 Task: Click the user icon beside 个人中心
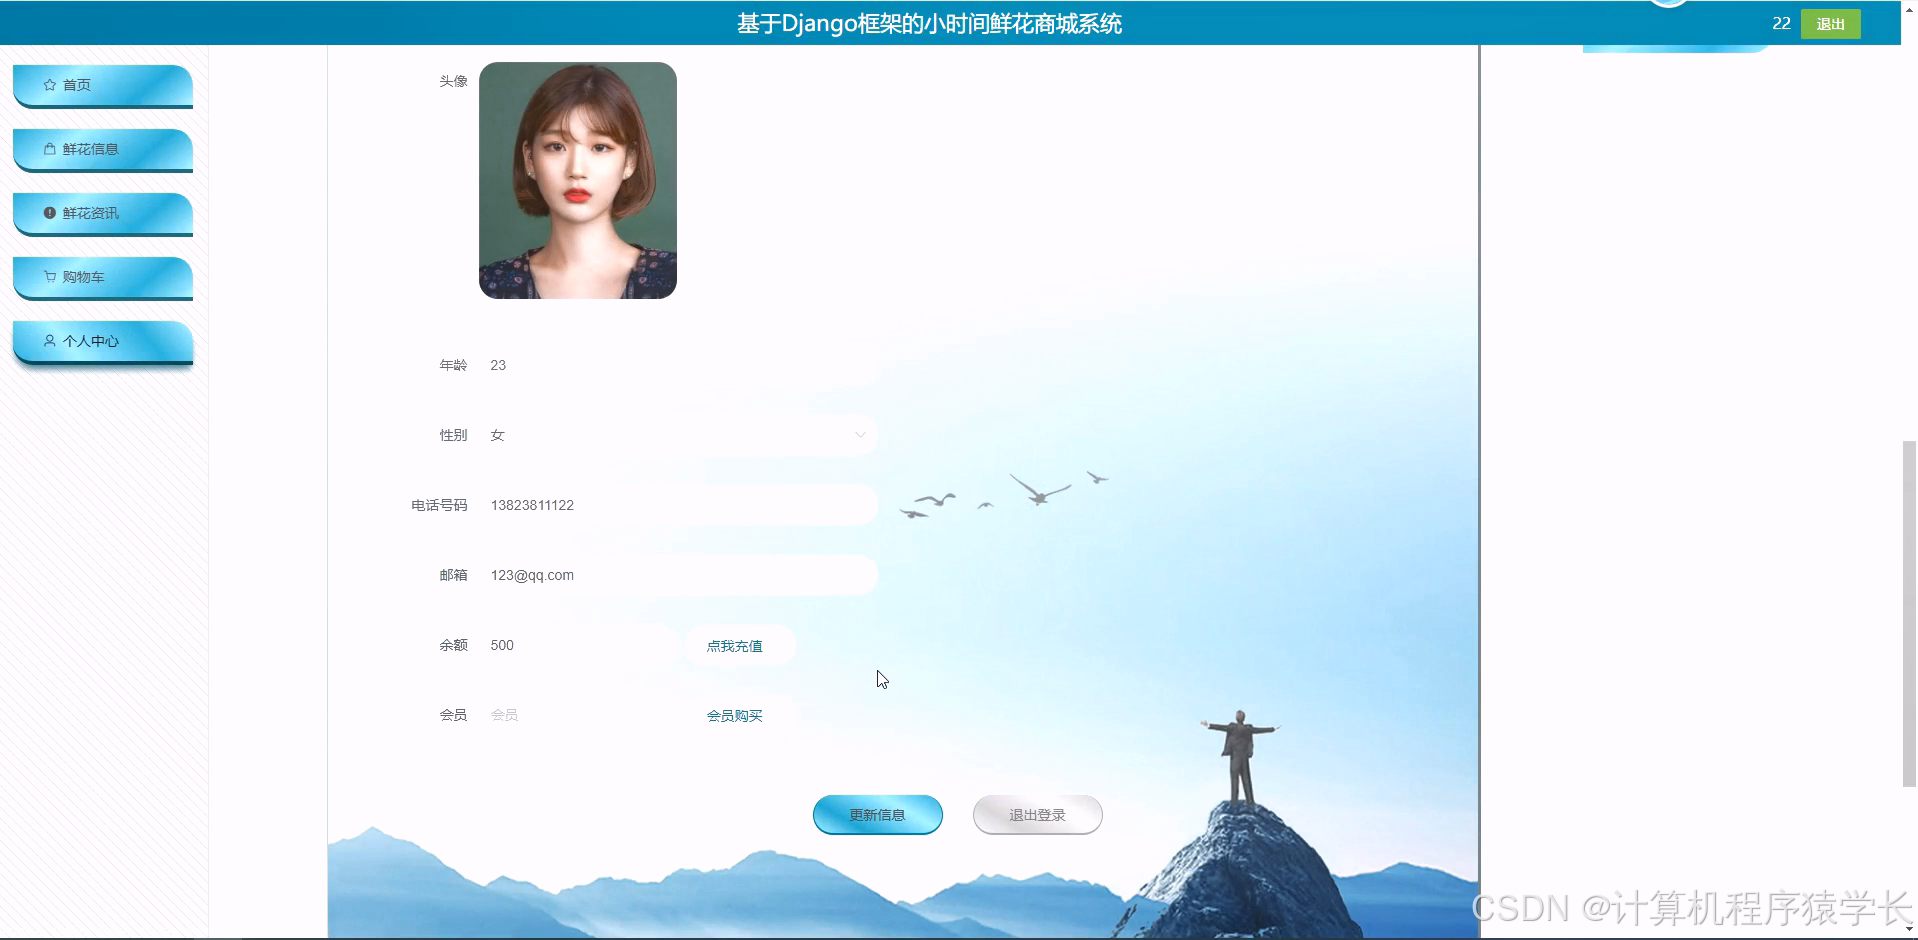[50, 341]
